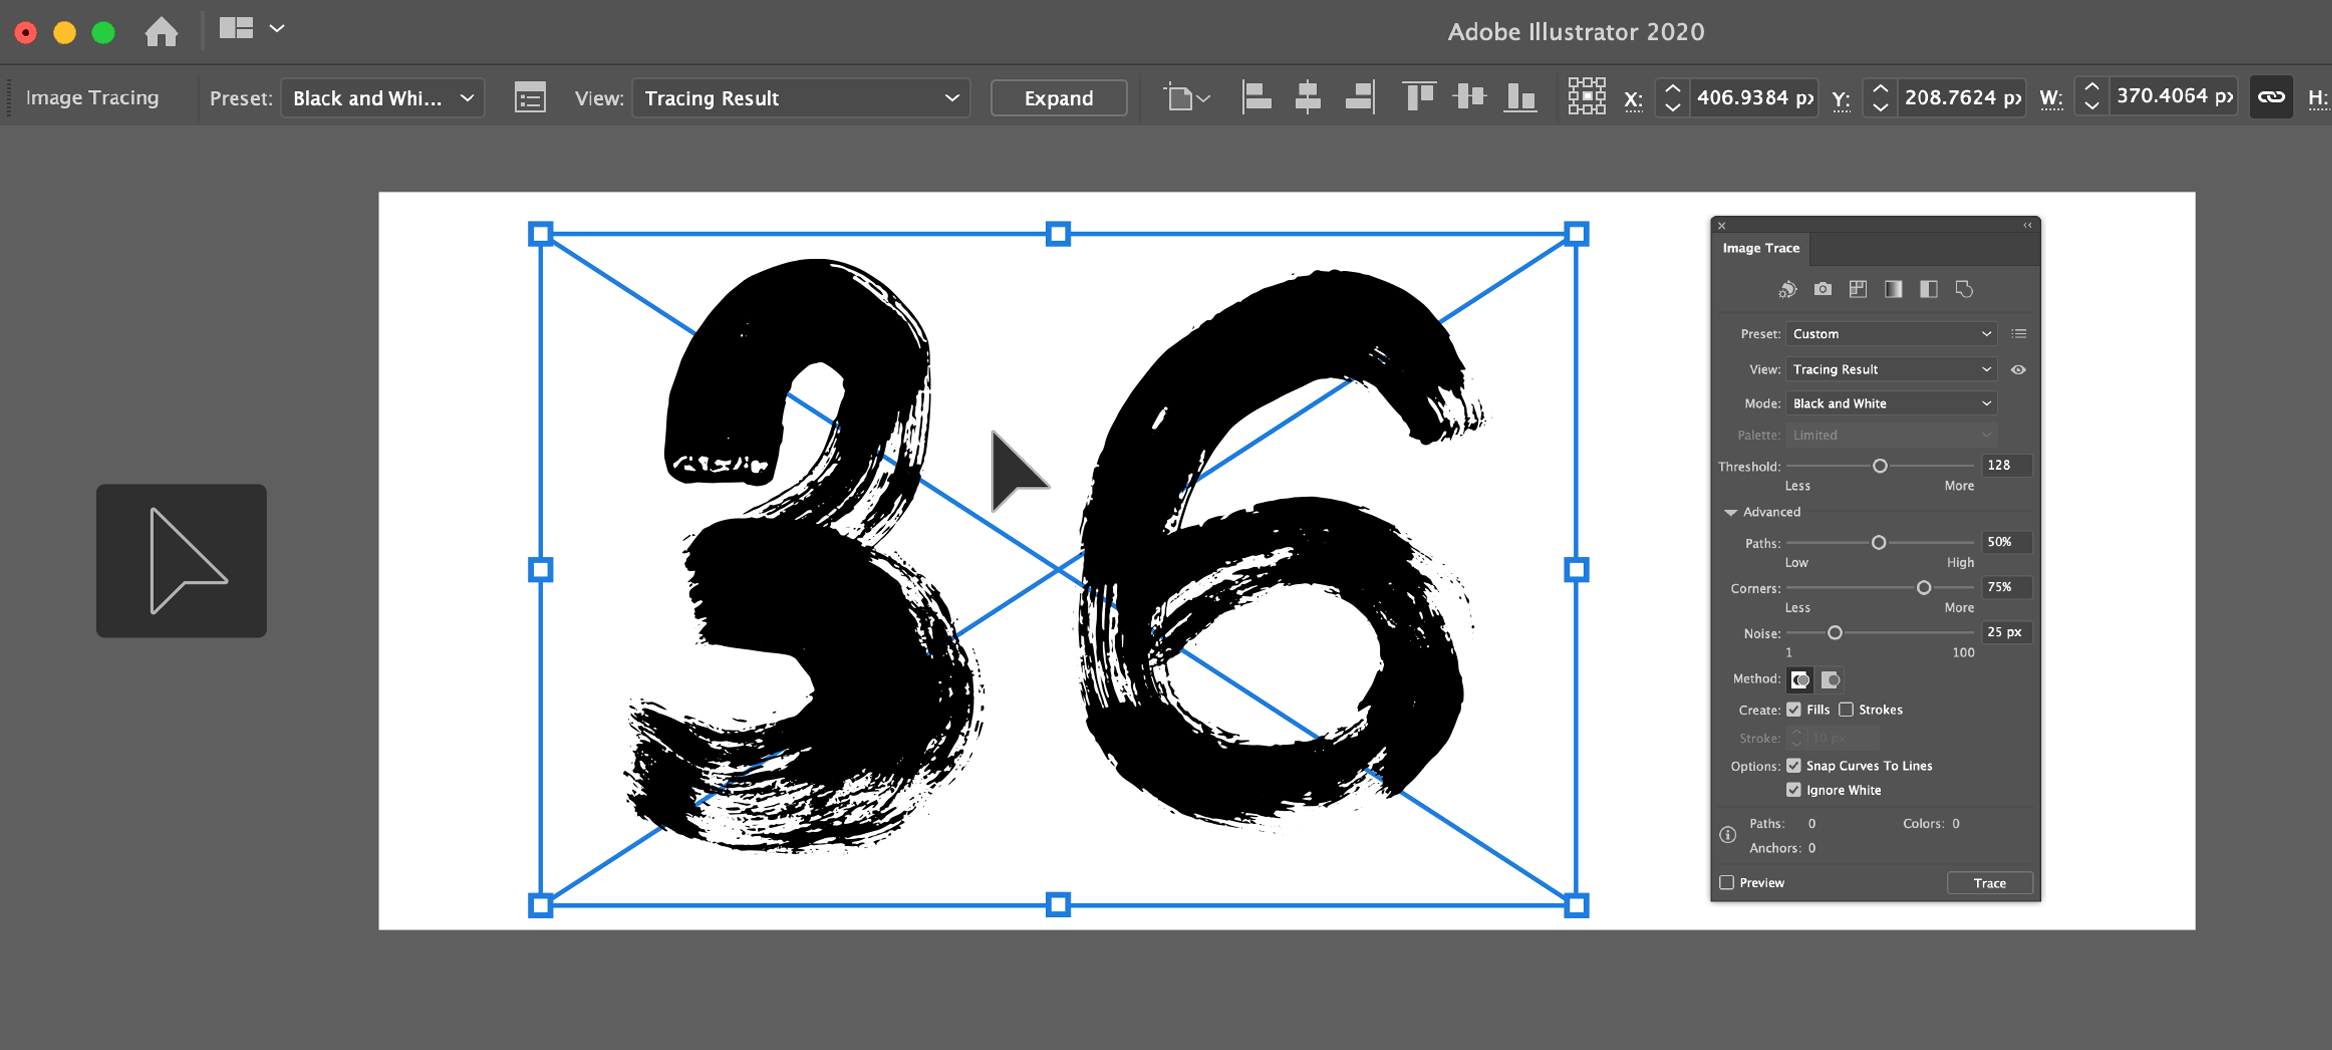Click the Threshold slider handle
The height and width of the screenshot is (1050, 2332).
tap(1880, 466)
